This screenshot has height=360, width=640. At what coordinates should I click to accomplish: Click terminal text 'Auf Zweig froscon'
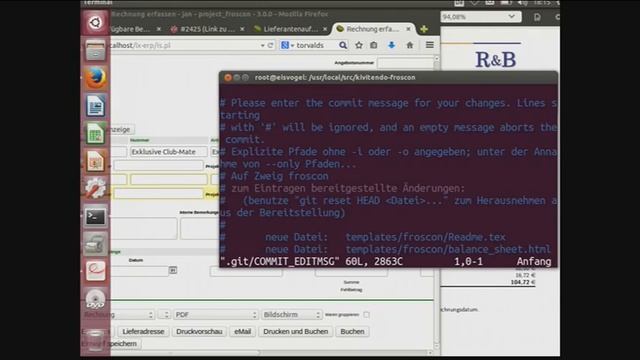point(280,176)
